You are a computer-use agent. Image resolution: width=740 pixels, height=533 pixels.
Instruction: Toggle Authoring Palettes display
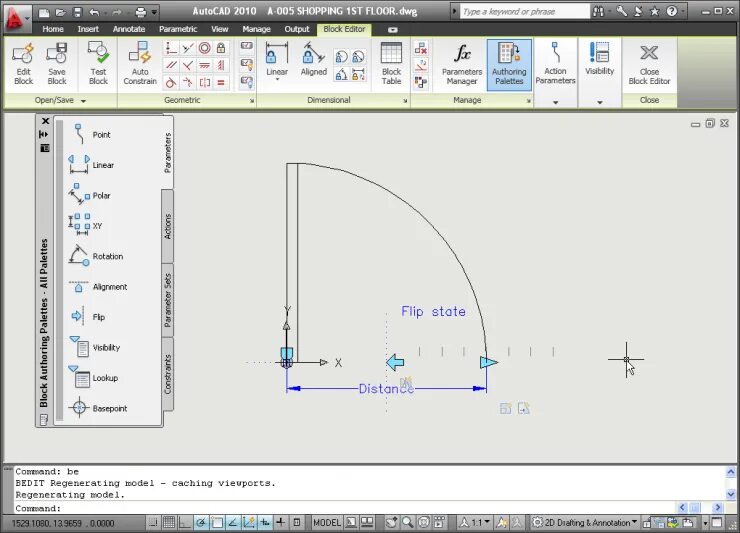coord(509,64)
